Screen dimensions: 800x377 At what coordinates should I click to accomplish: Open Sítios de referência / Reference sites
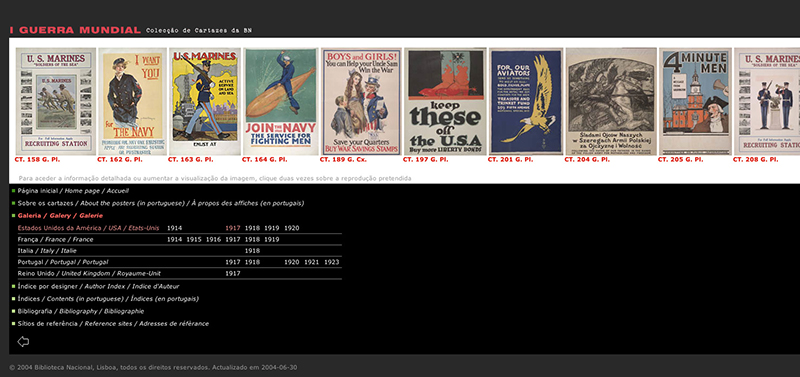pos(113,323)
